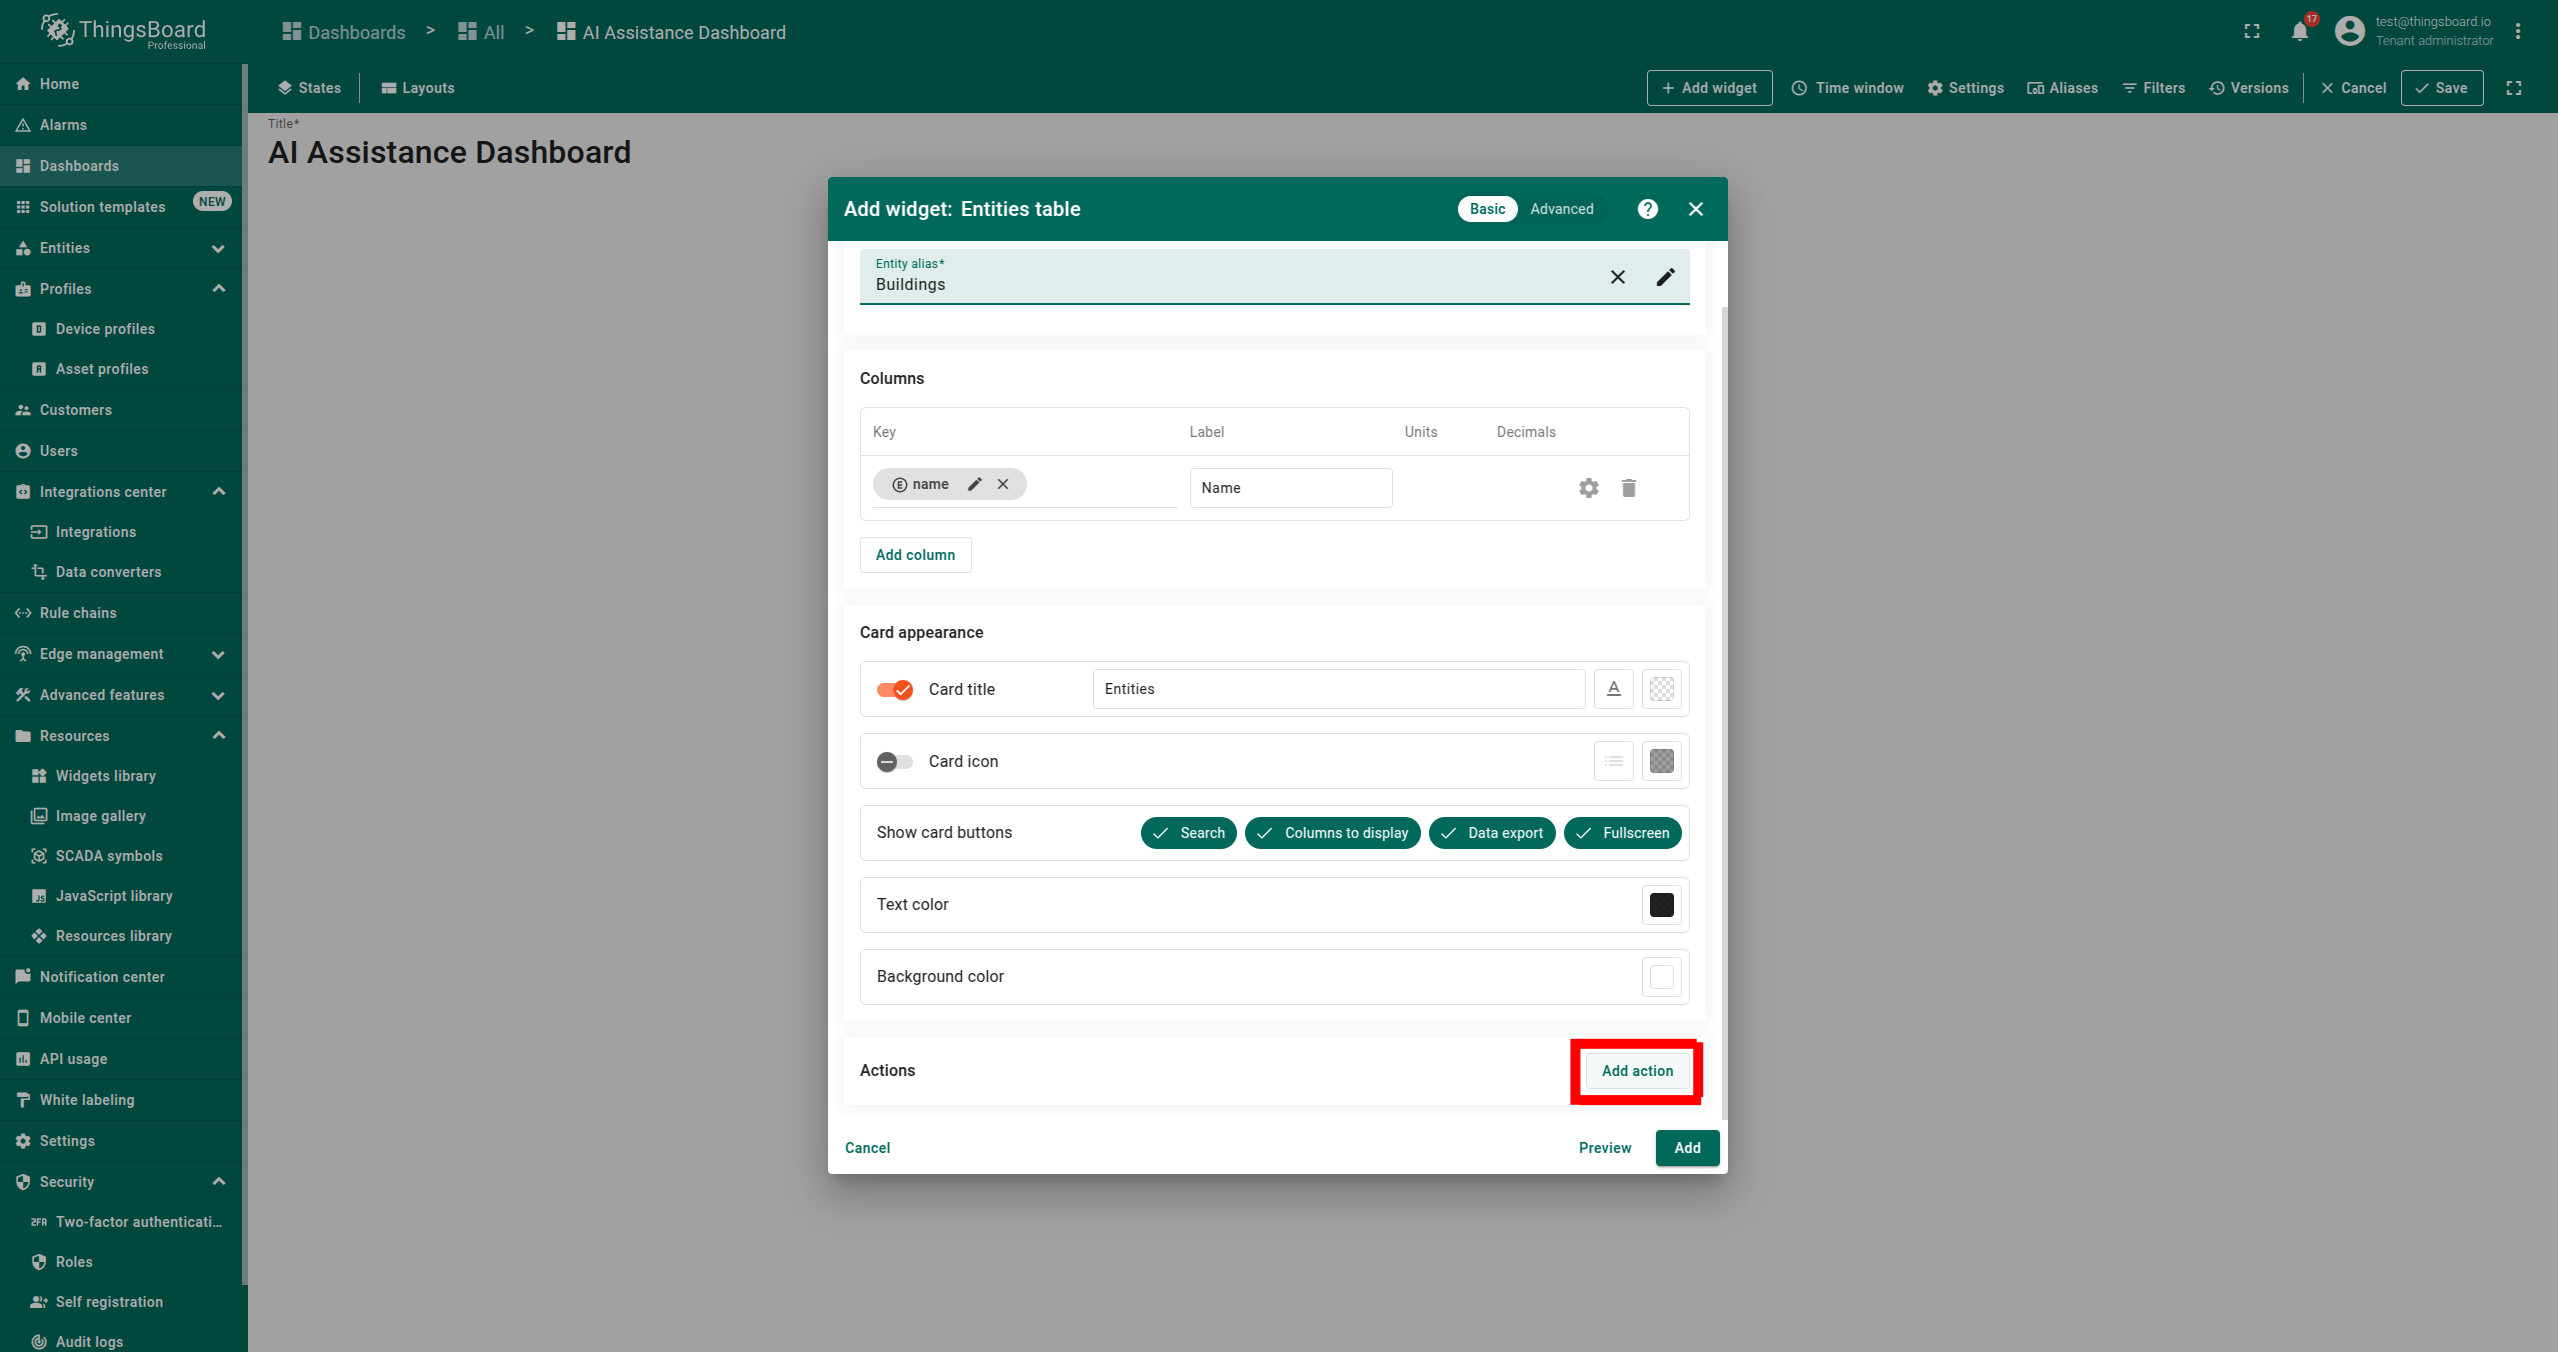Viewport: 2558px width, 1352px height.
Task: Click the Add column button
Action: pos(915,555)
